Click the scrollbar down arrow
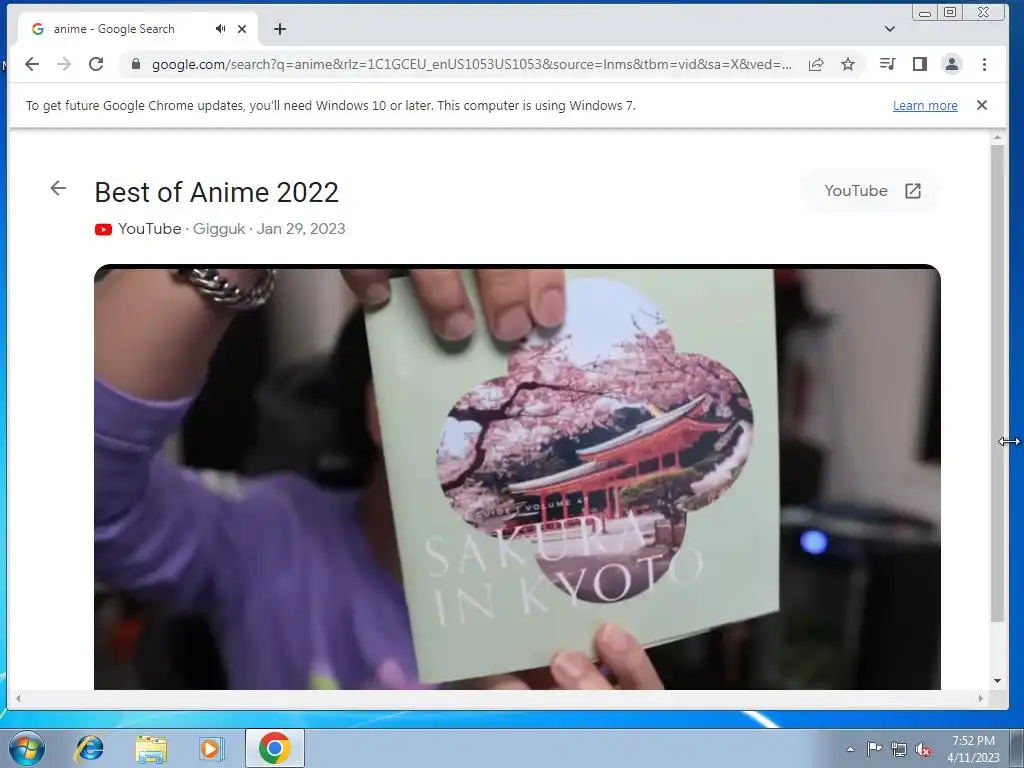 (x=997, y=680)
